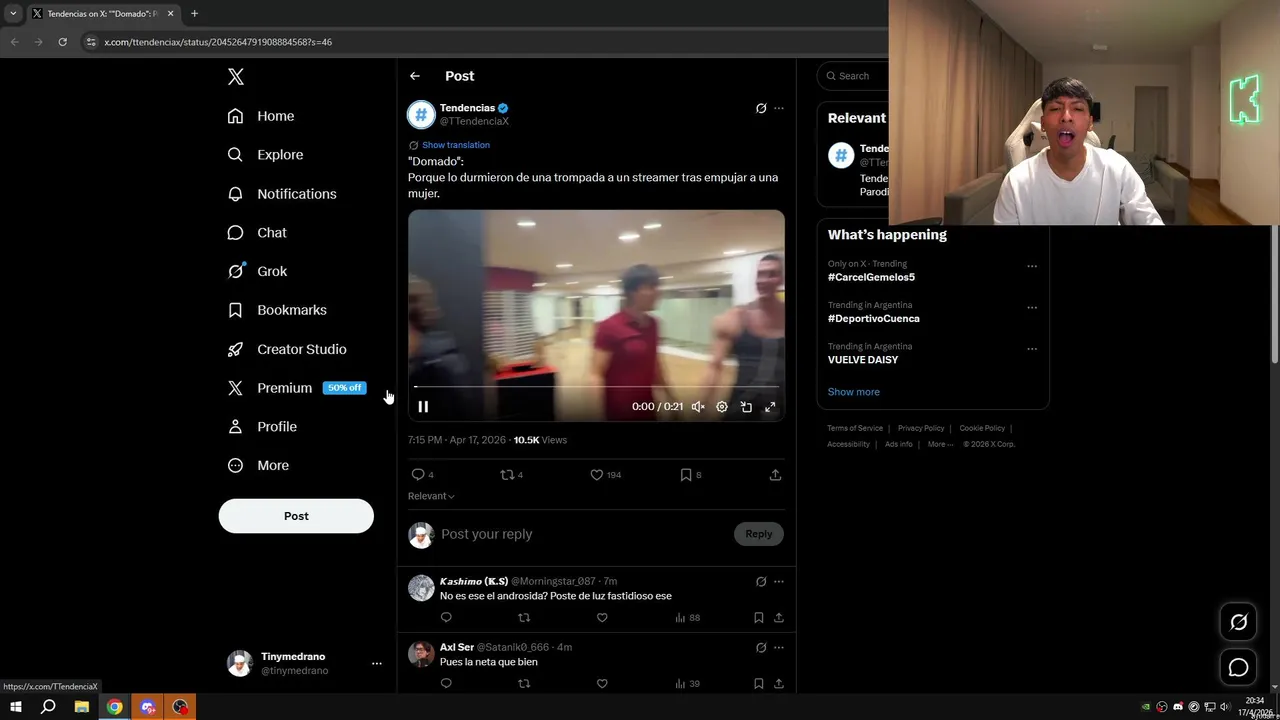The width and height of the screenshot is (1280, 720).
Task: Open Explore from the sidebar
Action: click(265, 155)
